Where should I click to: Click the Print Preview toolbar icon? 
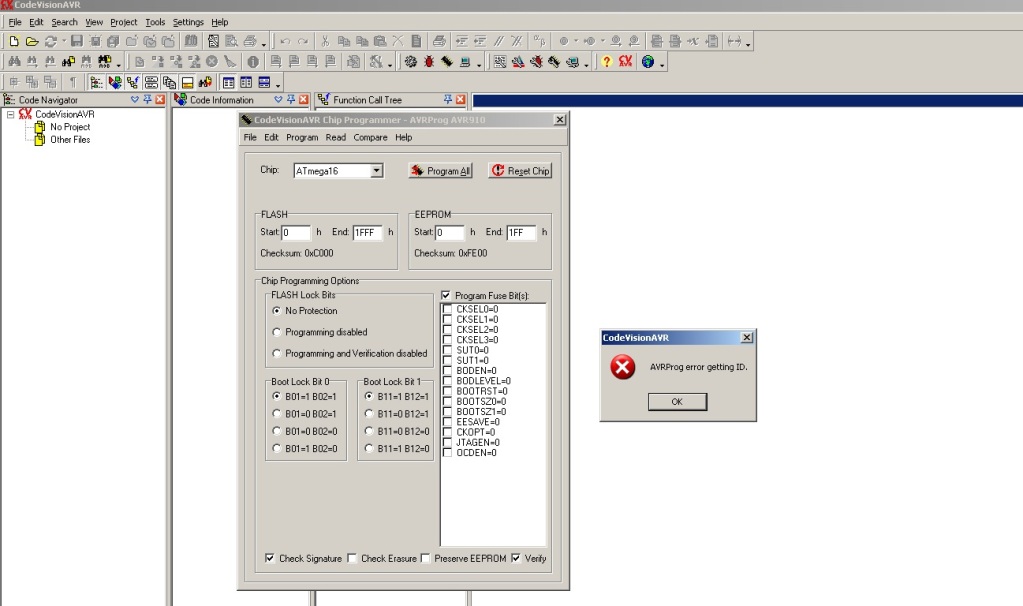tap(231, 41)
